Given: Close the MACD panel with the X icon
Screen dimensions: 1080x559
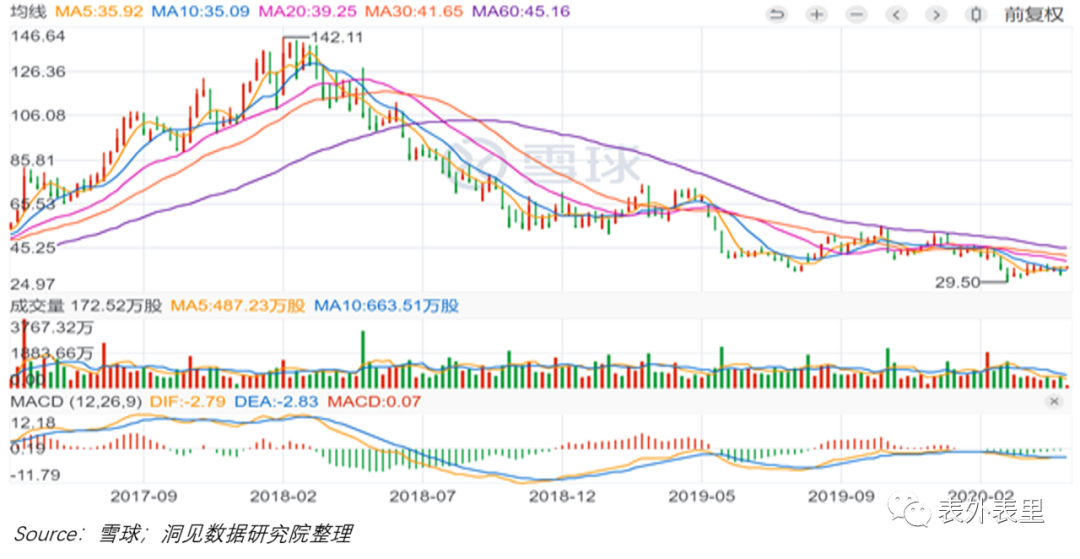Looking at the screenshot, I should tap(1053, 401).
